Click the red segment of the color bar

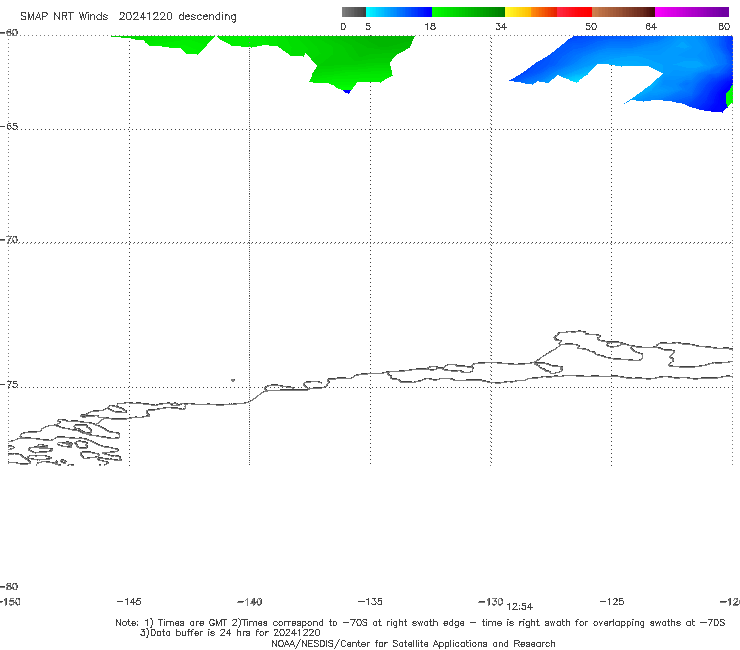coord(574,12)
